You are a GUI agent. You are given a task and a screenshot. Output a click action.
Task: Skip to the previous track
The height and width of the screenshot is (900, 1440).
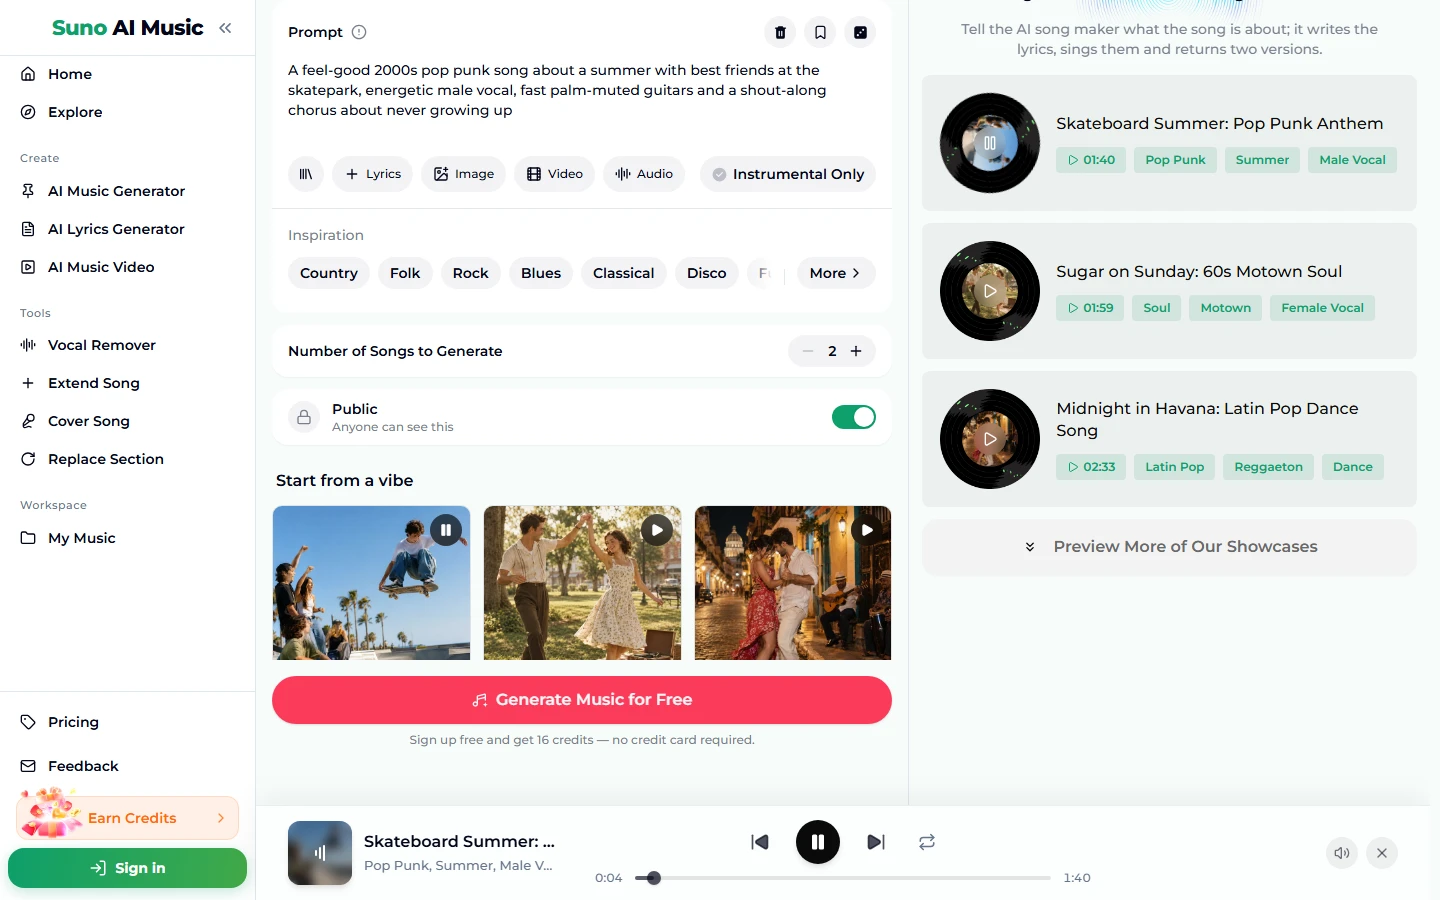coord(760,842)
